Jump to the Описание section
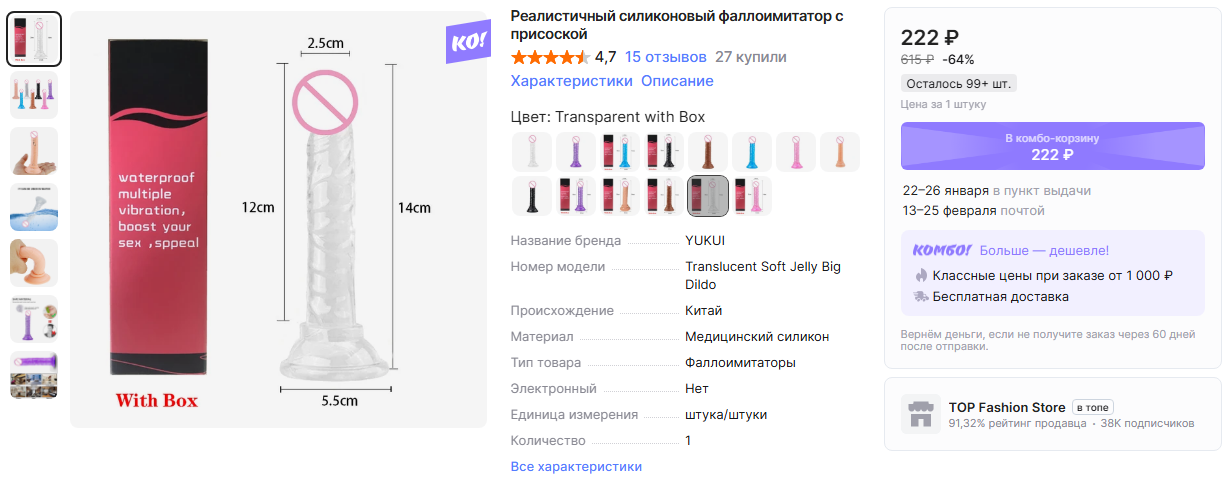This screenshot has height=495, width=1229. pyautogui.click(x=677, y=81)
